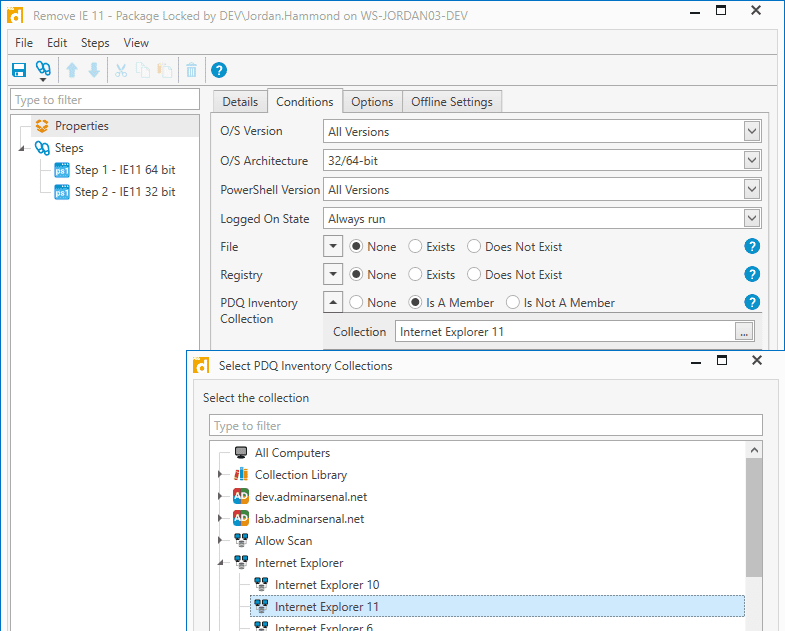
Task: Click the PDQ Inventory Collection help icon
Action: pyautogui.click(x=751, y=302)
